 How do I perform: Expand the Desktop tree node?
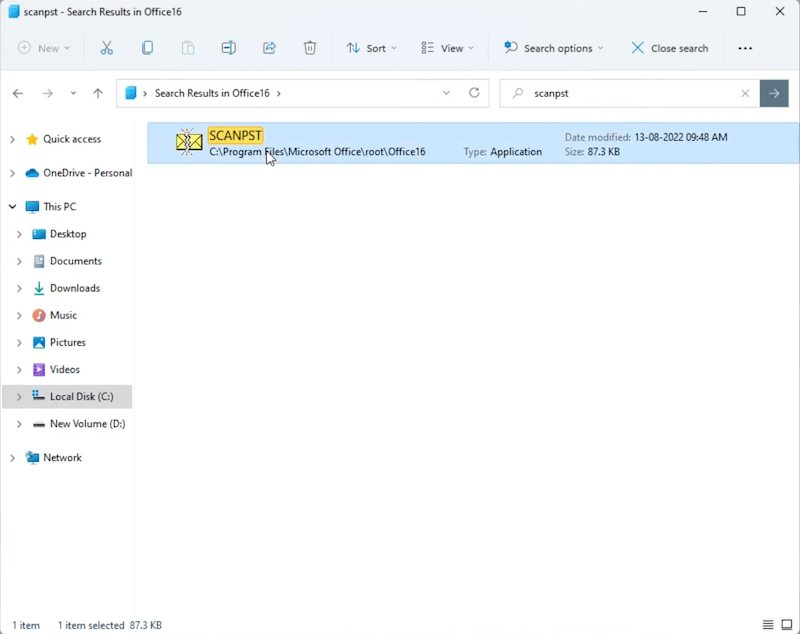19,234
